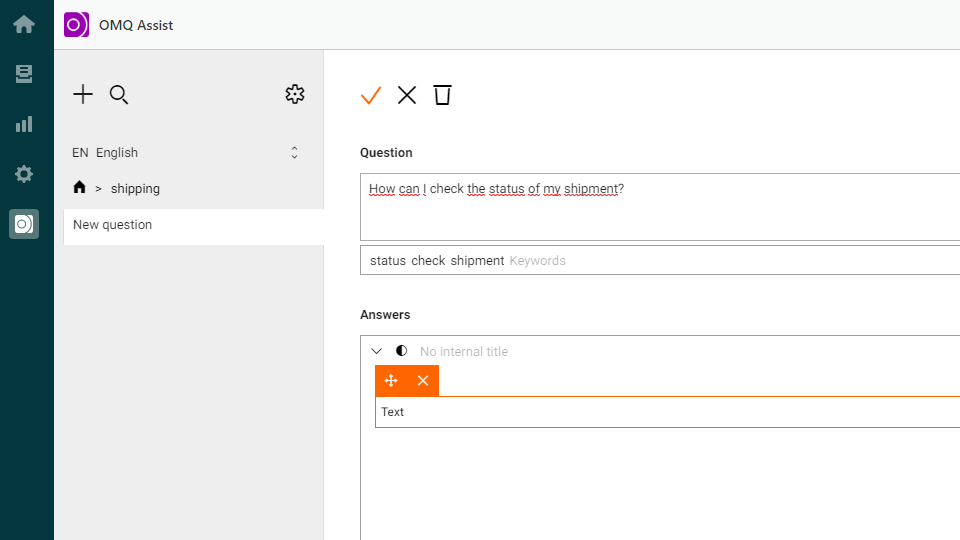
Task: Go to home breadcrumb icon
Action: [x=80, y=187]
